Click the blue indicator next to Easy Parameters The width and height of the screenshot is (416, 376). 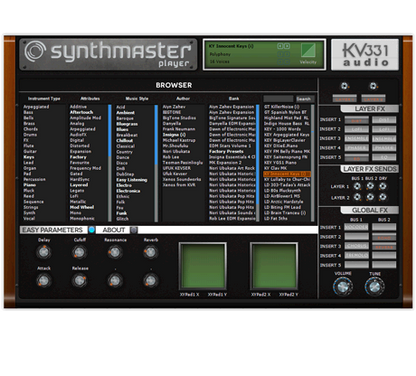click(92, 230)
